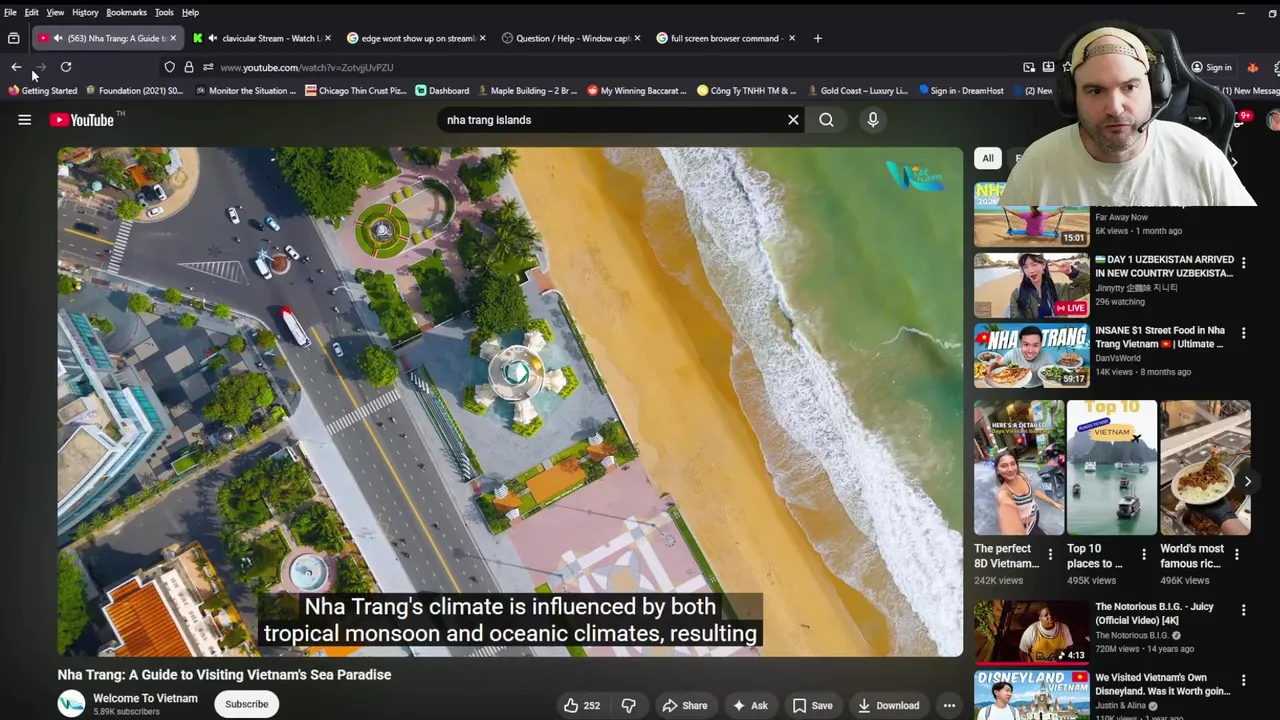Screen dimensions: 1280x720
Task: Open the Bookmarks menu
Action: click(126, 12)
